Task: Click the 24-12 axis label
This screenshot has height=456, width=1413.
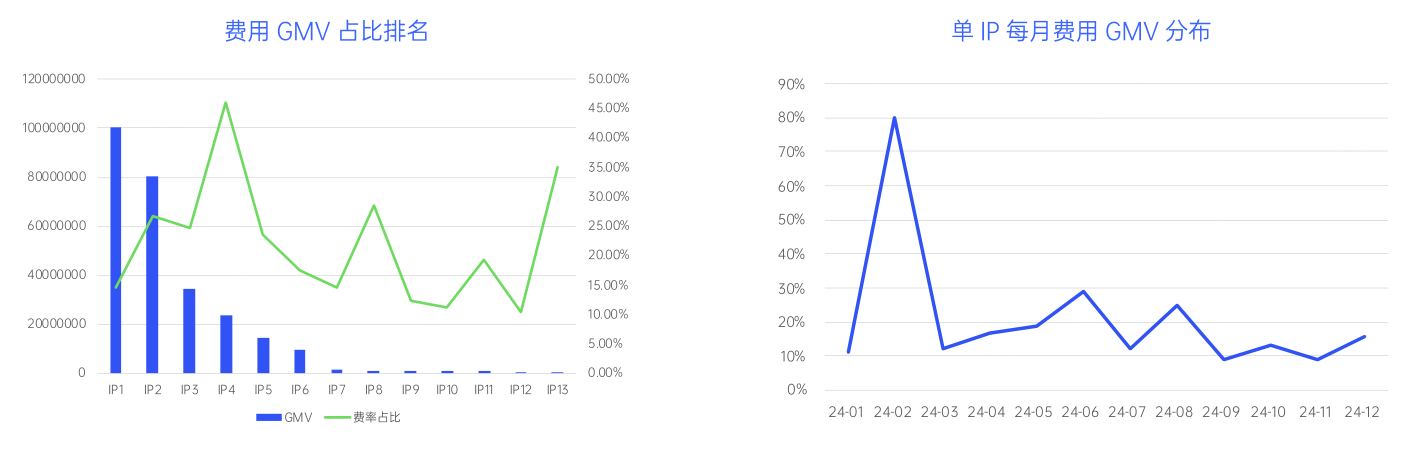Action: click(x=1362, y=412)
